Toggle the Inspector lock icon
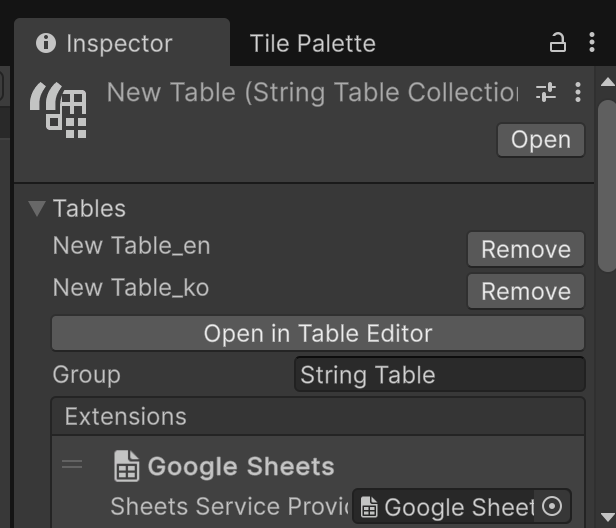Viewport: 616px width, 528px height. tap(558, 43)
